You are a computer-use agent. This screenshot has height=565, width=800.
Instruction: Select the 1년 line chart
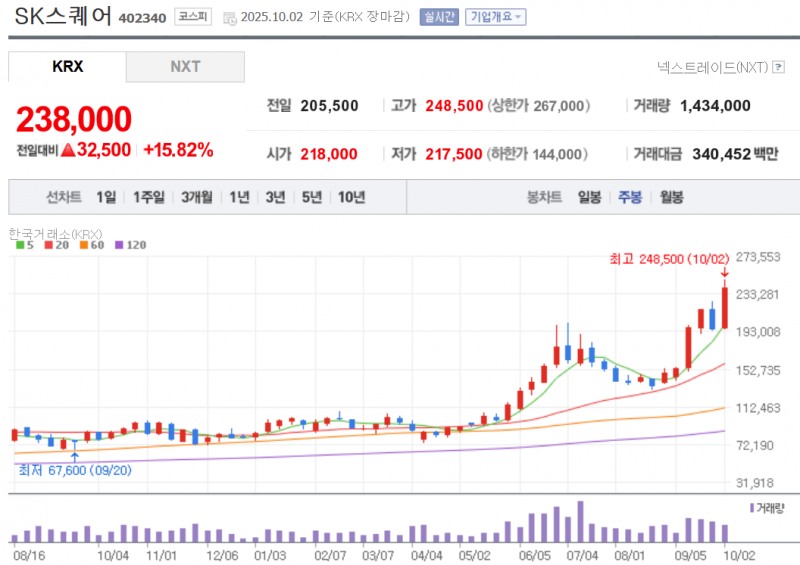(239, 197)
